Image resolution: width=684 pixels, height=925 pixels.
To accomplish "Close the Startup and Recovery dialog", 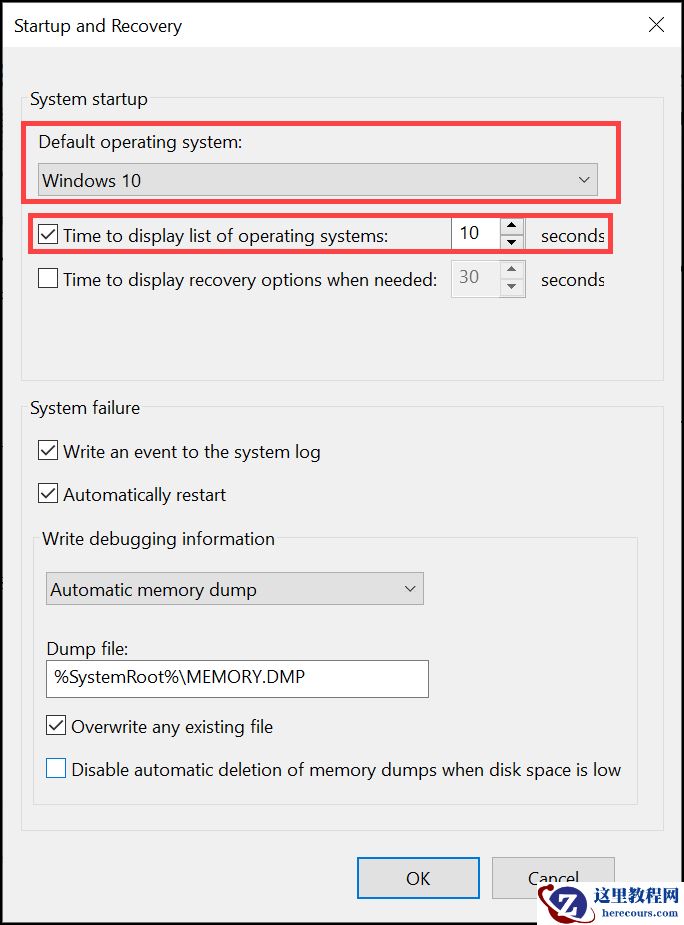I will [656, 25].
